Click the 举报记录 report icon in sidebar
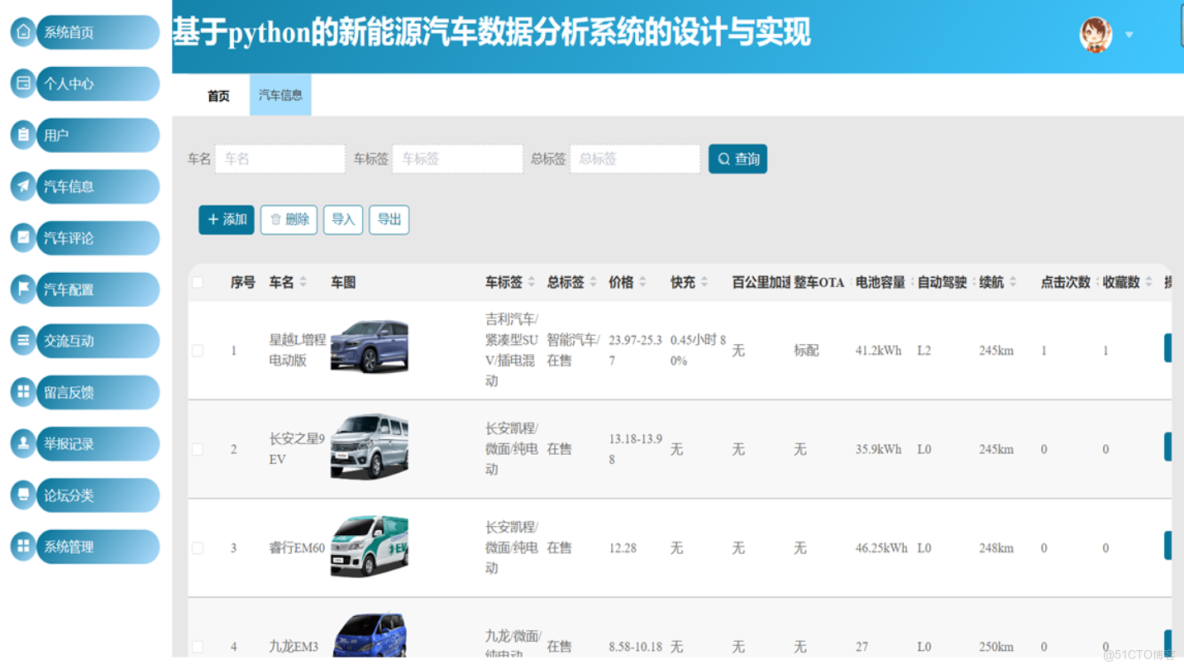 point(22,443)
